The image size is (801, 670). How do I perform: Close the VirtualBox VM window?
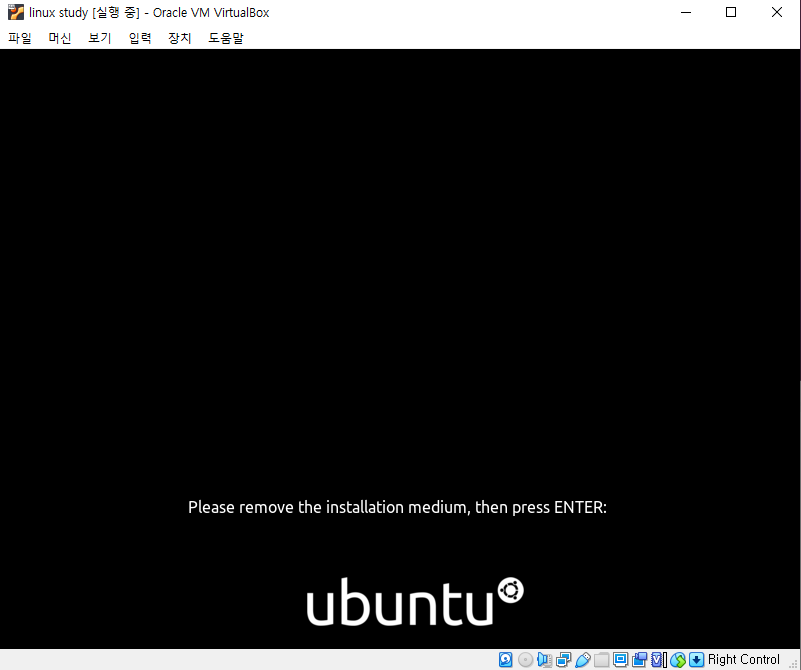tap(776, 12)
